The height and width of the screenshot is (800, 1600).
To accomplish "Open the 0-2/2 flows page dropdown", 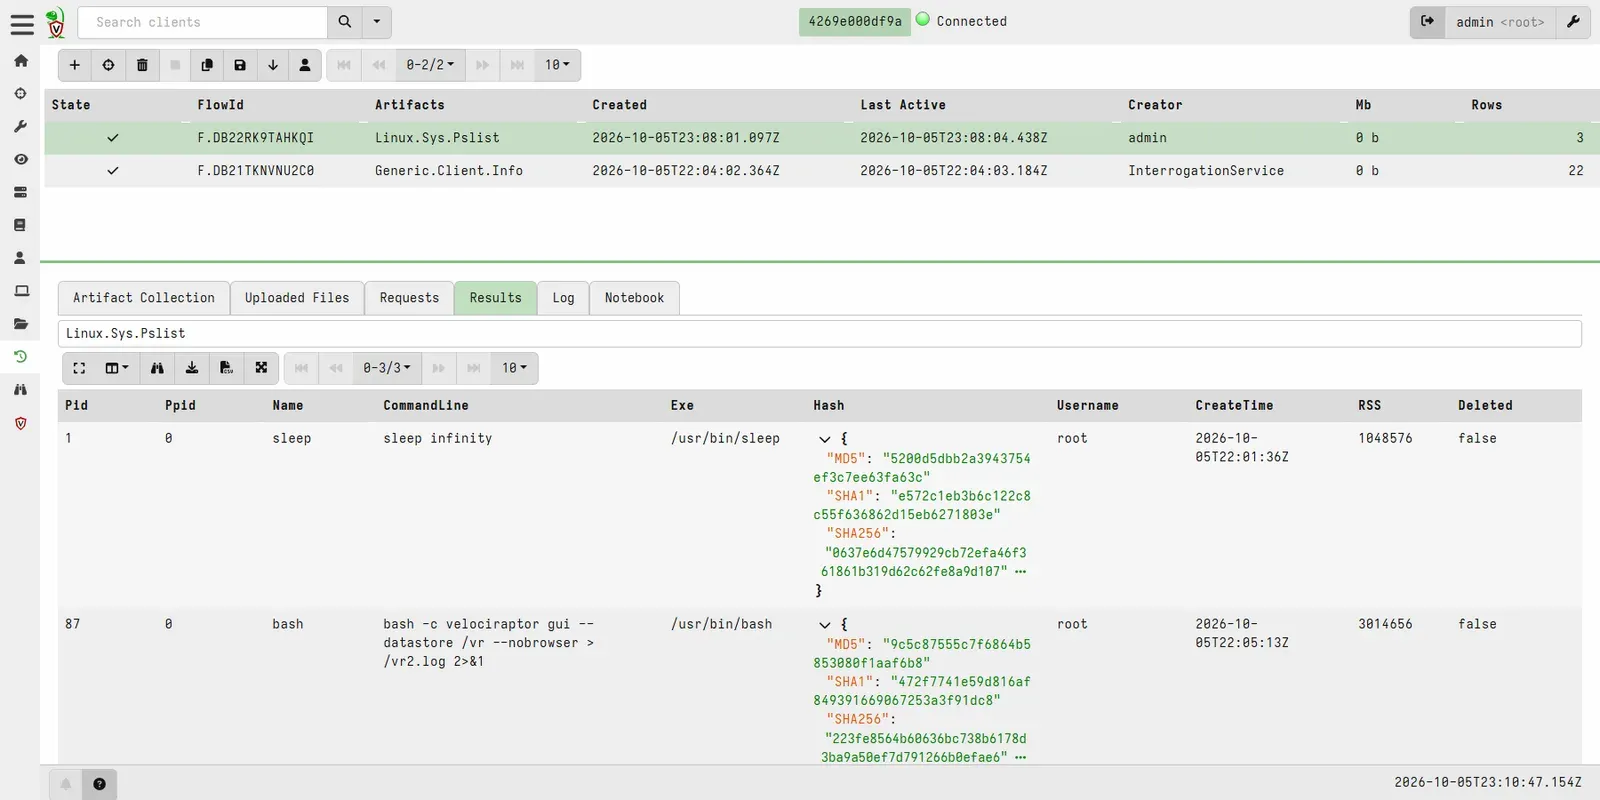I will [430, 65].
